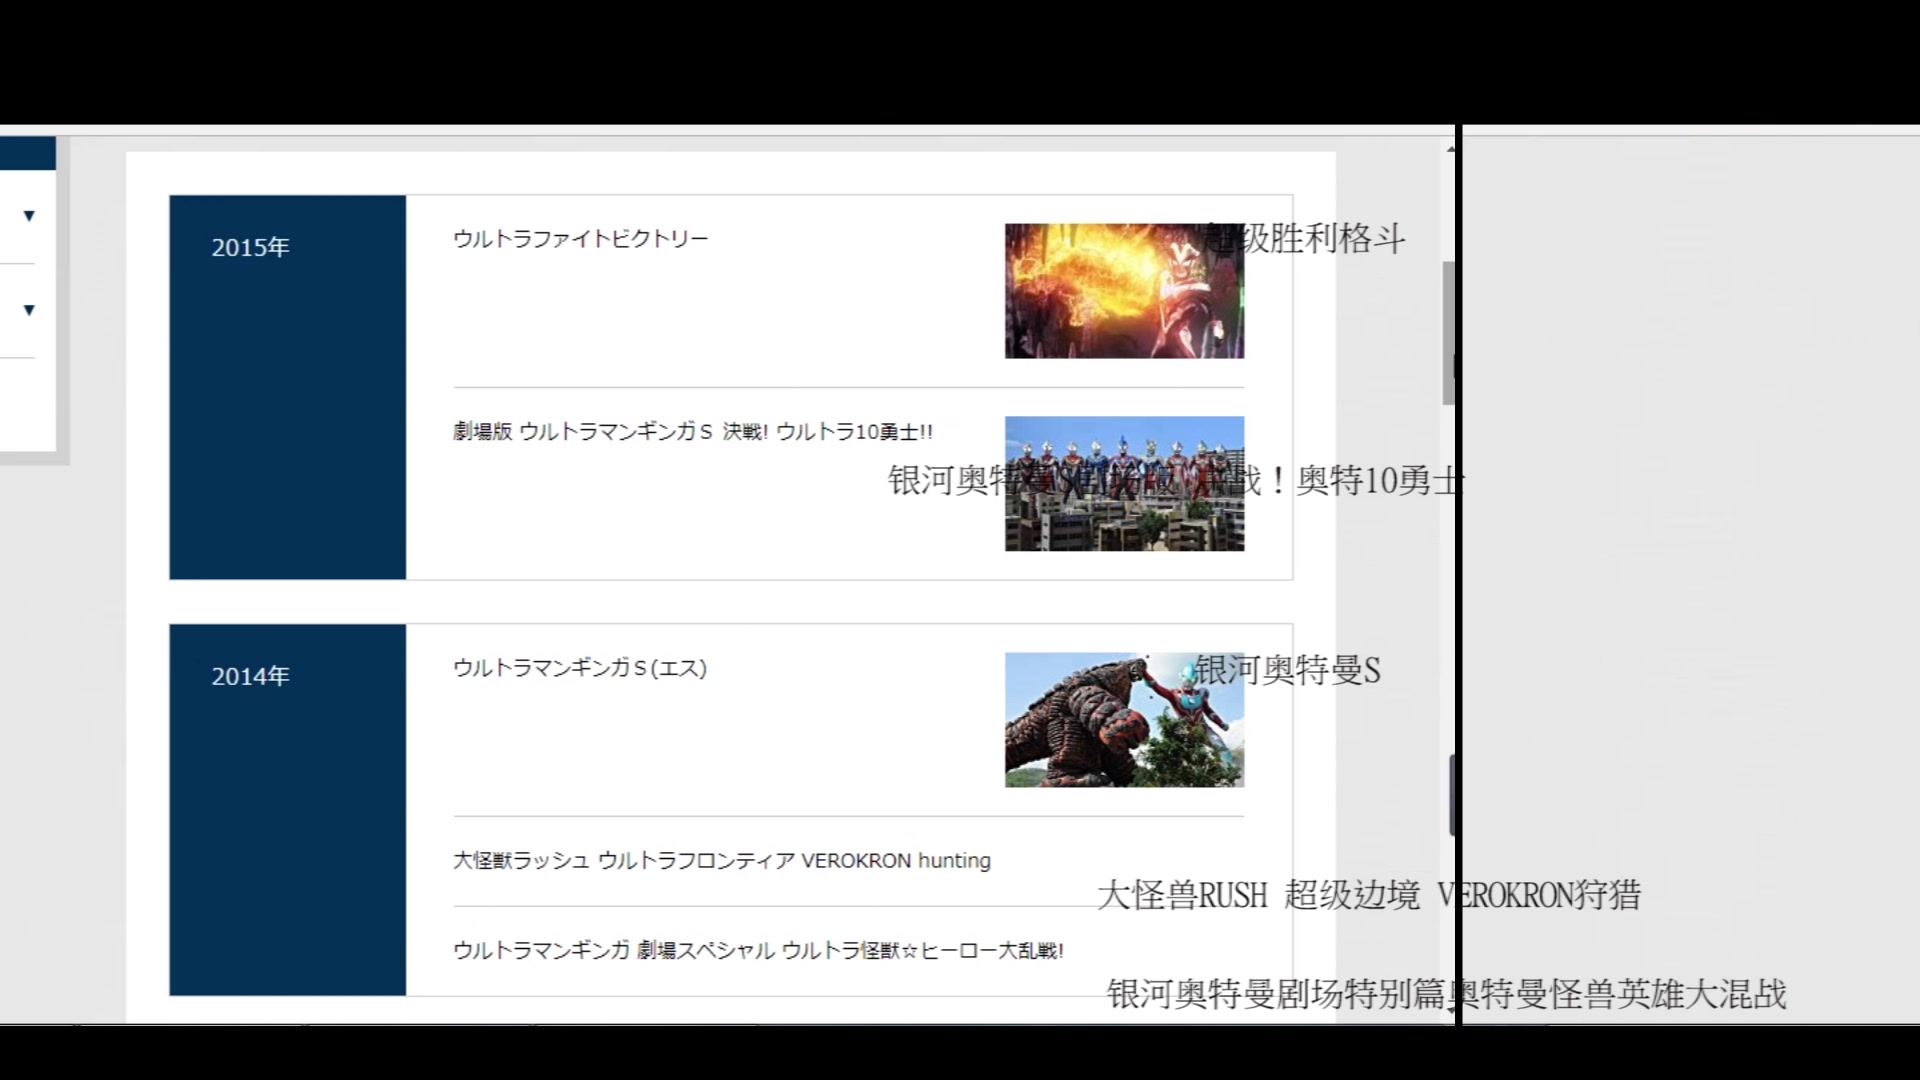
Task: Click the Ultra Fight Victory fire-scene thumbnail
Action: [x=1124, y=291]
